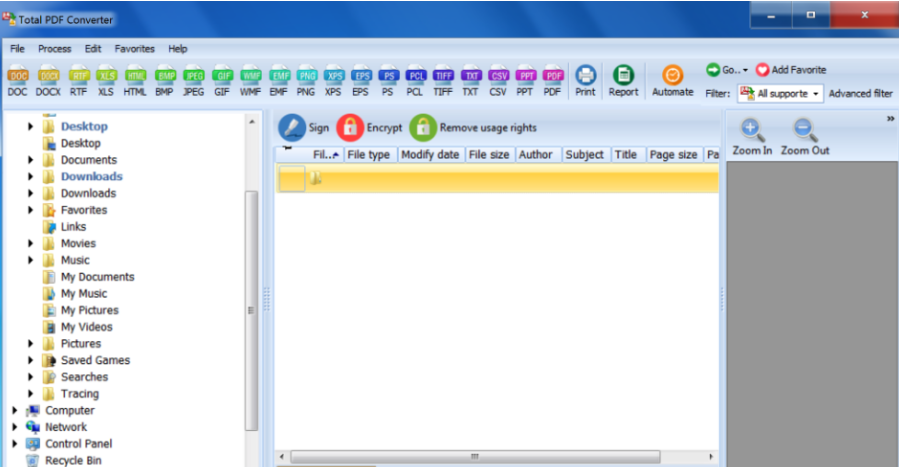This screenshot has height=467, width=899.
Task: Launch the Automate function
Action: click(x=673, y=81)
